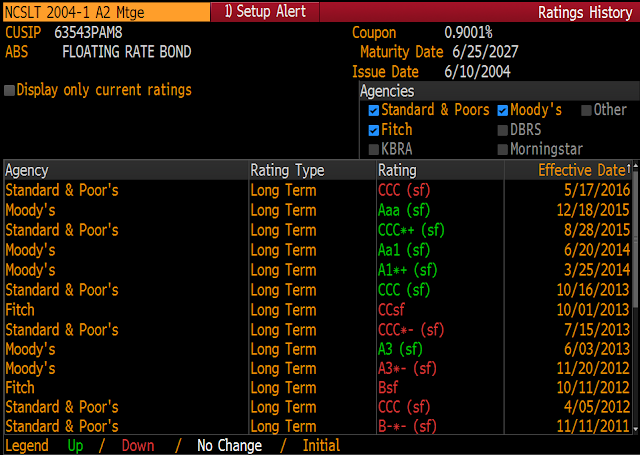Image resolution: width=640 pixels, height=455 pixels.
Task: Click the effective date 3/25/2014
Action: tap(597, 270)
